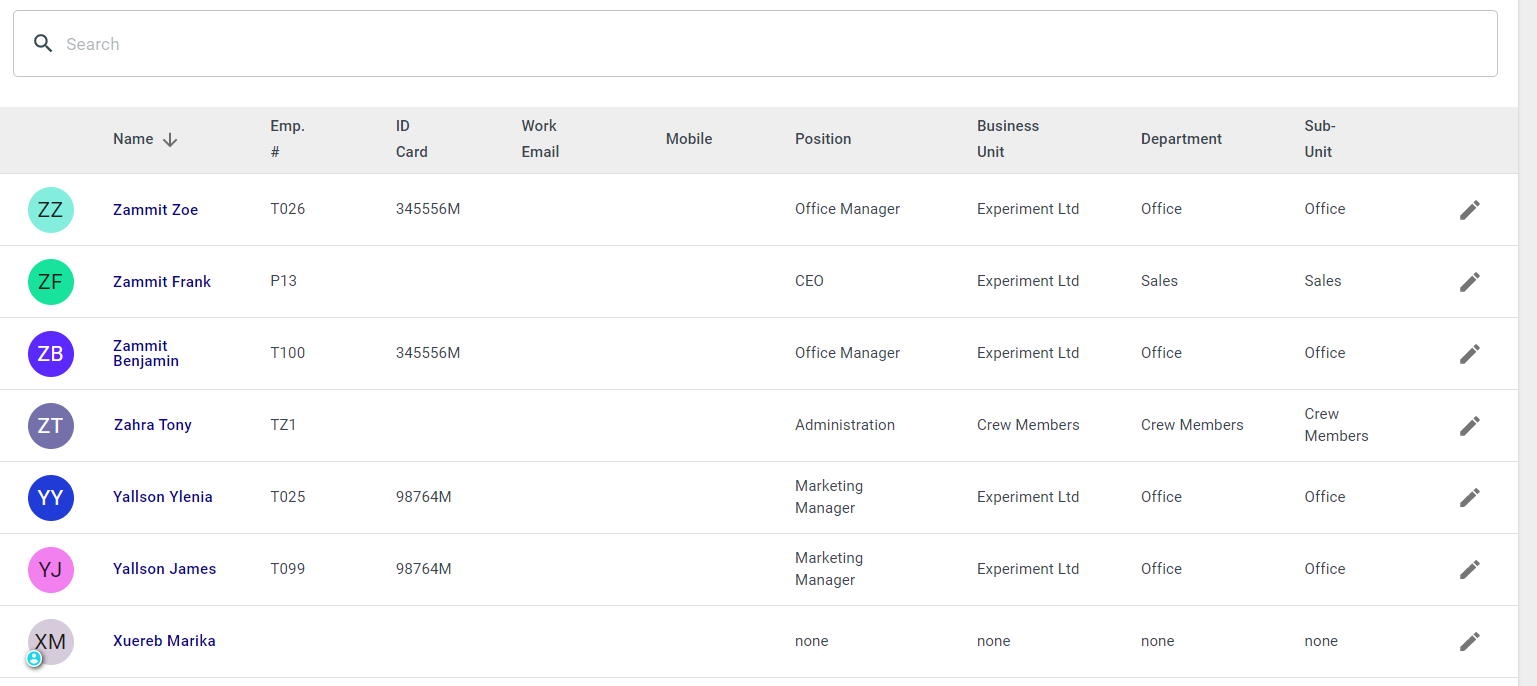Edit Zammit Frank via pencil icon
Viewport: 1537px width, 686px height.
pos(1469,282)
